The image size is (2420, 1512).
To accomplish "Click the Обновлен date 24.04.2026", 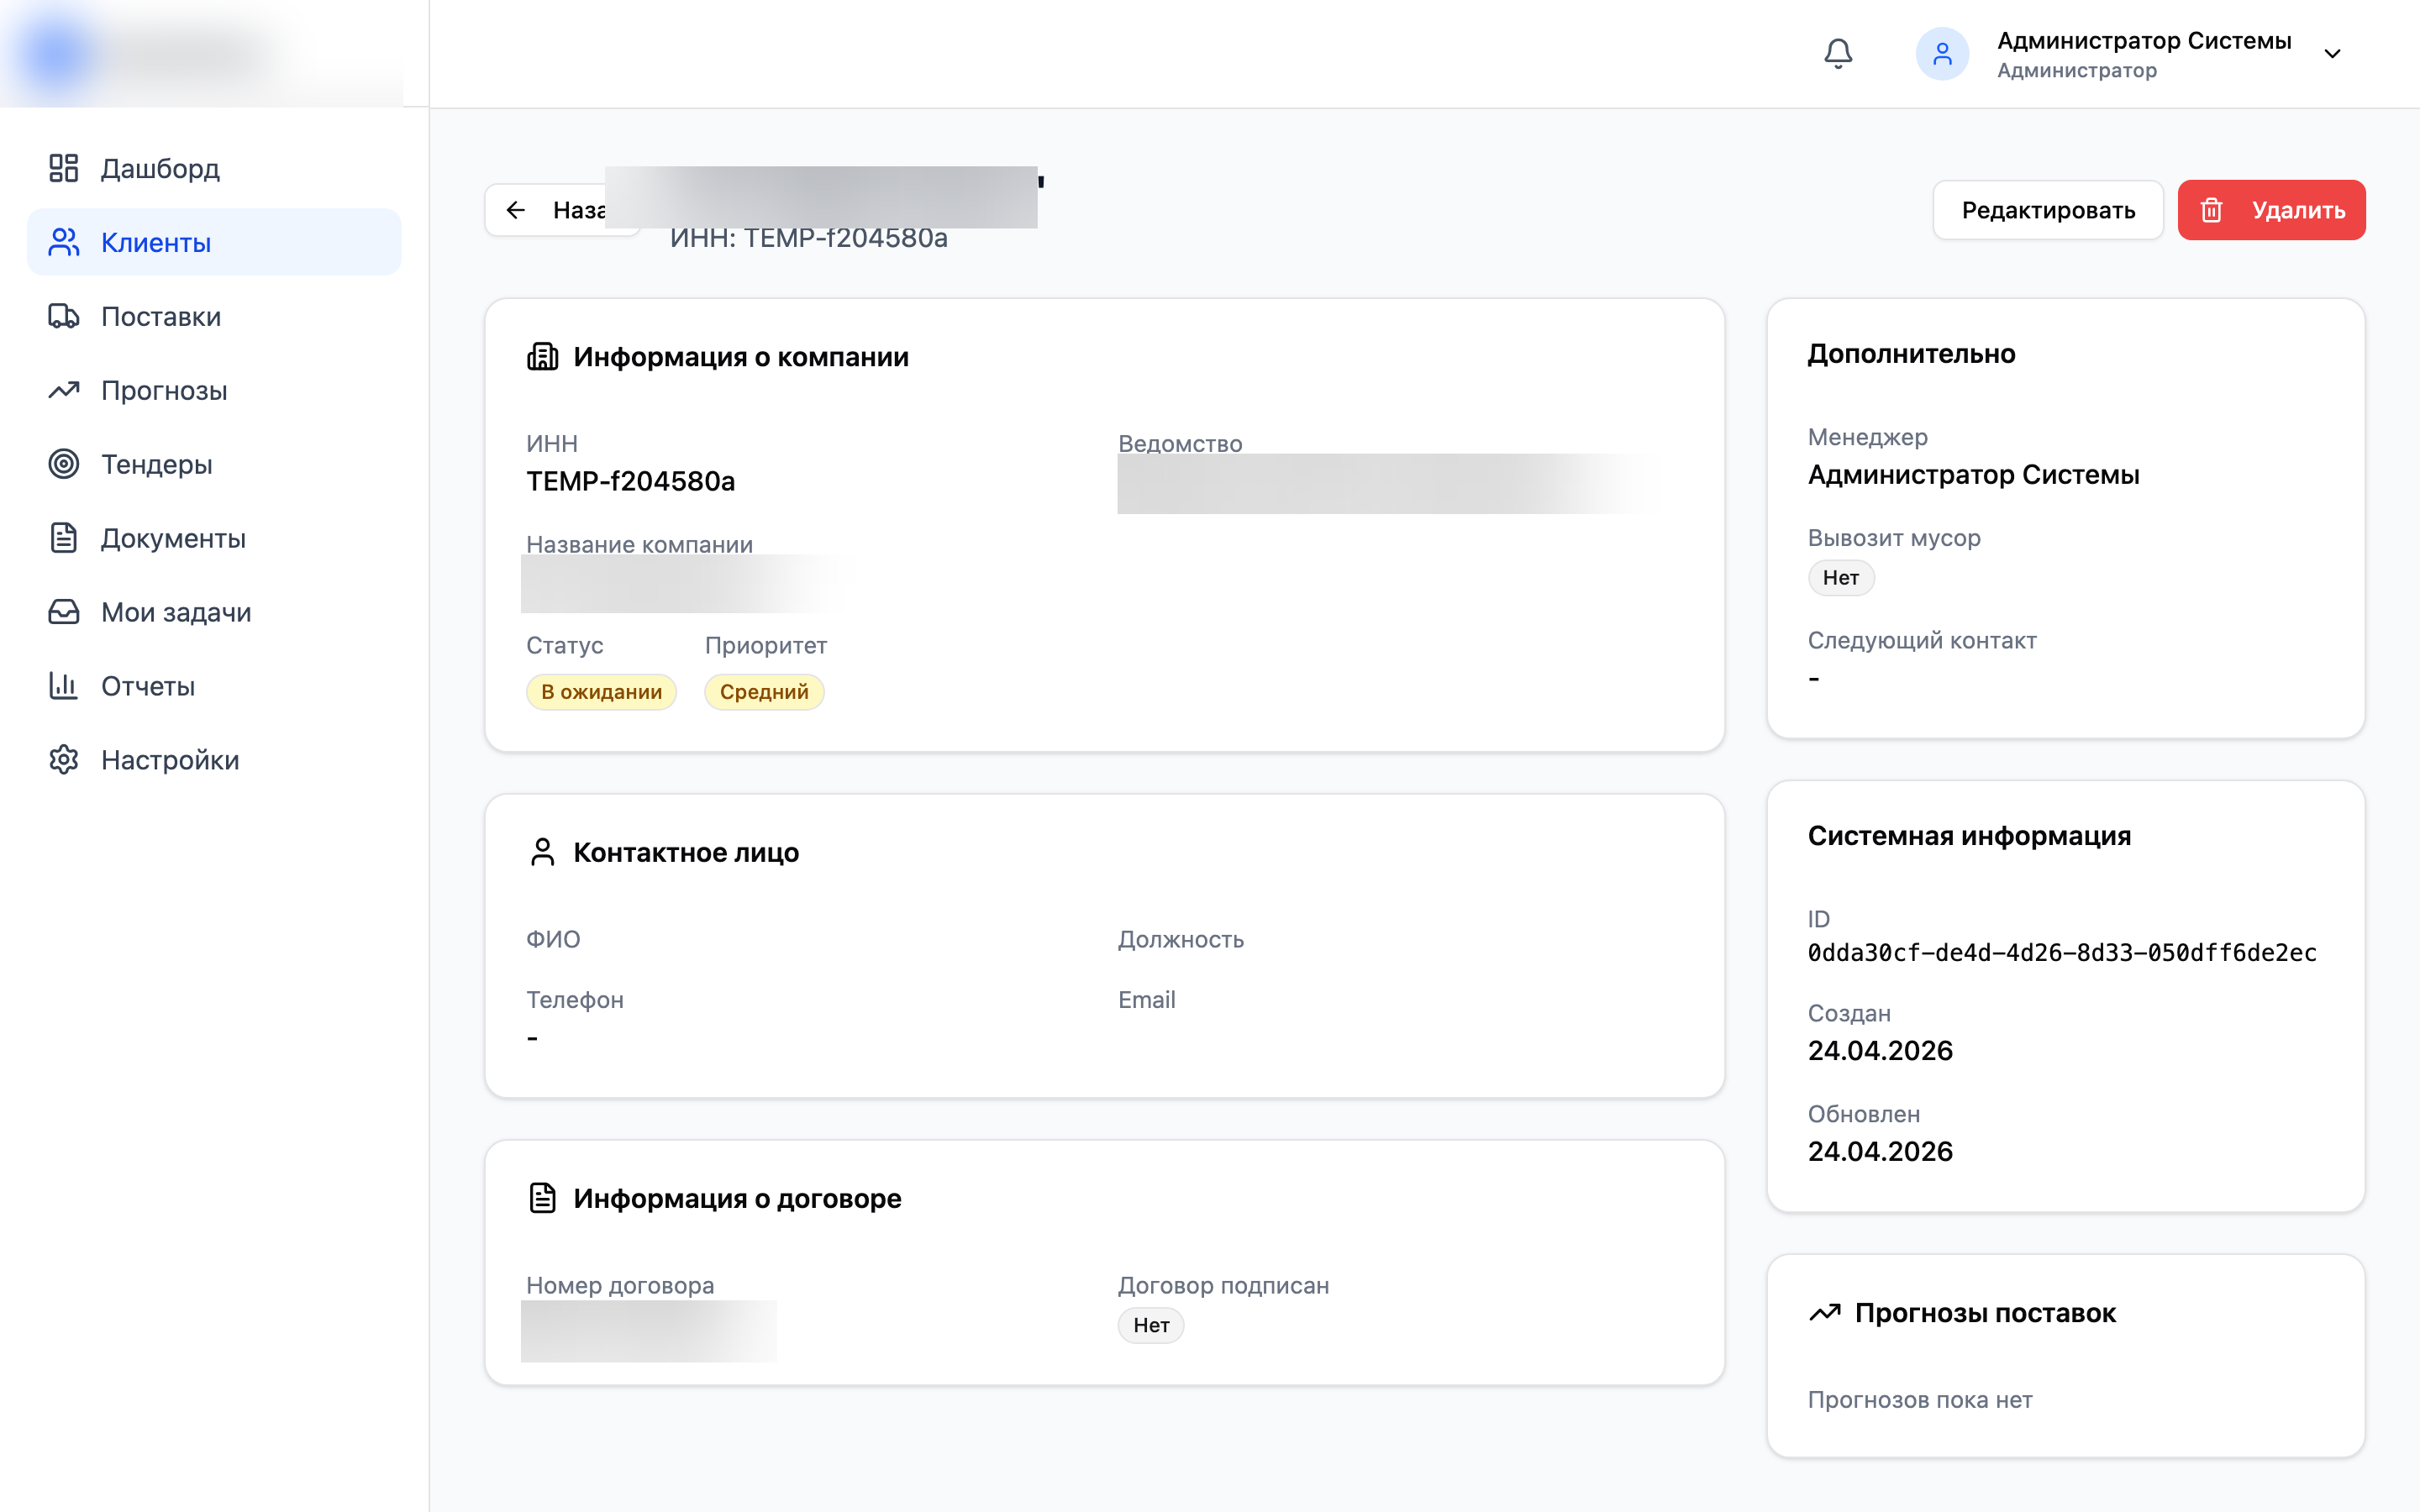I will [x=1880, y=1151].
